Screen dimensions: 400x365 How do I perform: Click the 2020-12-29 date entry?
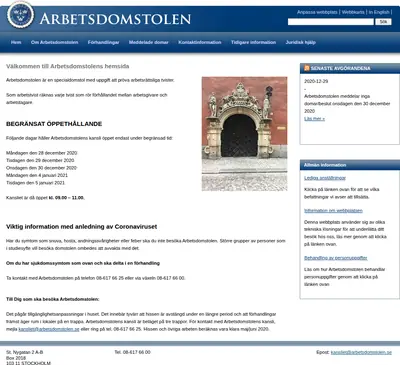point(316,81)
